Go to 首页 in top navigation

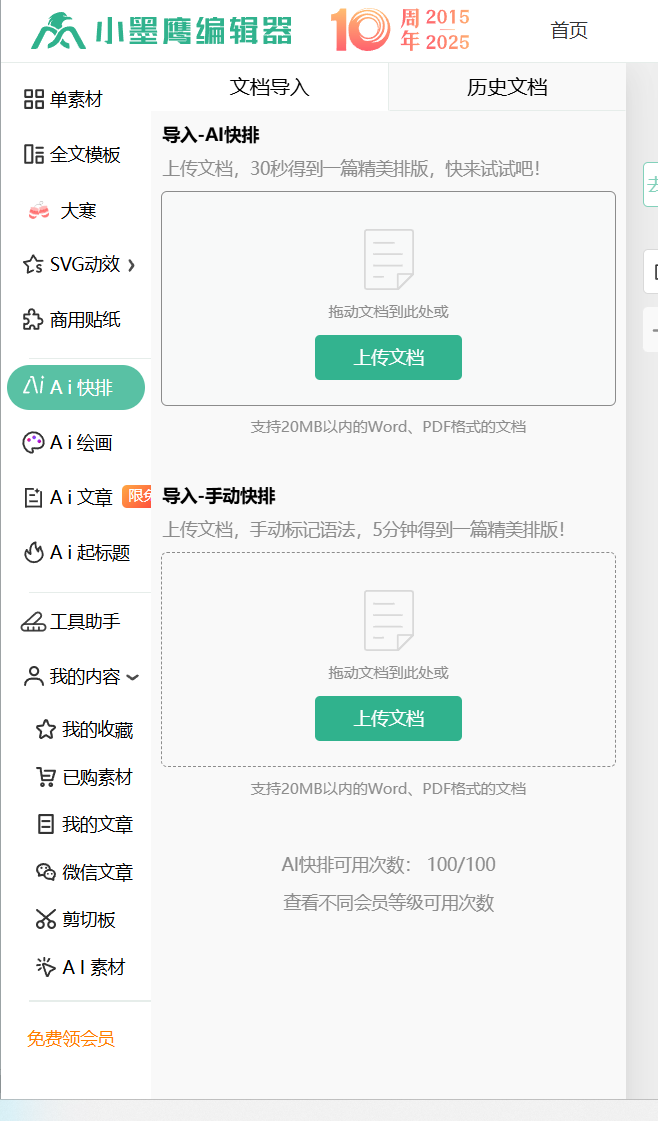pyautogui.click(x=569, y=31)
